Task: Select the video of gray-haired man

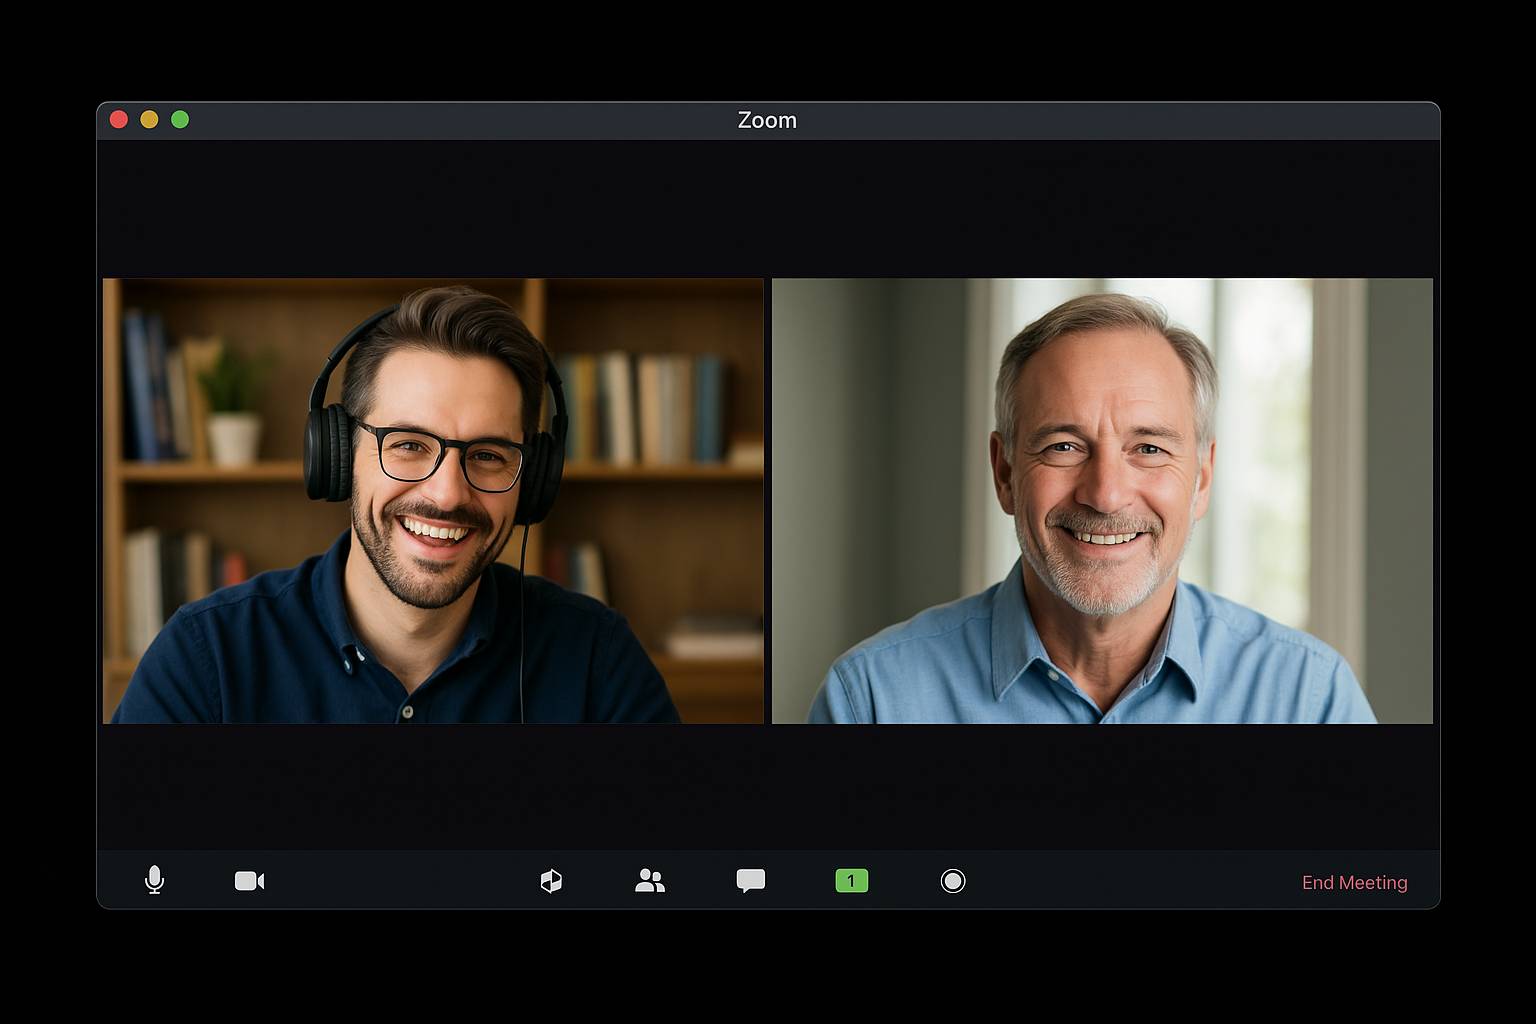Action: tap(1102, 501)
